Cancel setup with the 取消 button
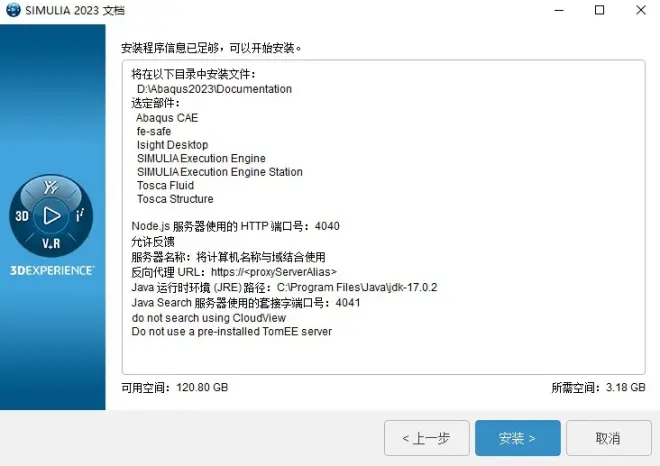 (608, 438)
